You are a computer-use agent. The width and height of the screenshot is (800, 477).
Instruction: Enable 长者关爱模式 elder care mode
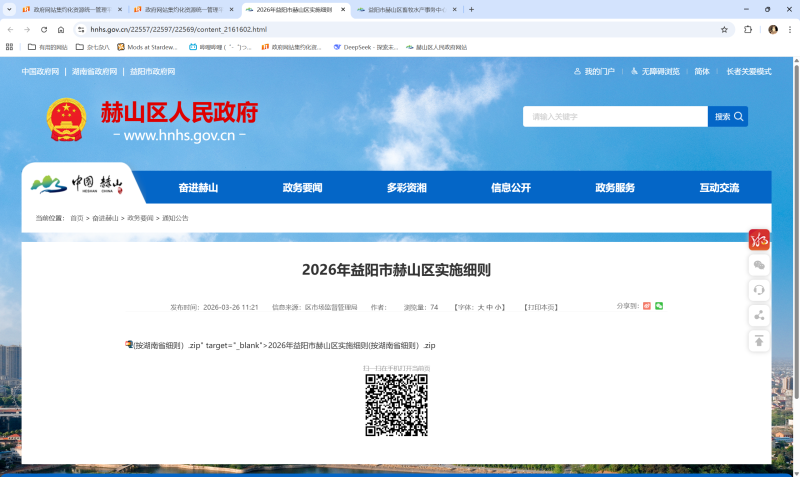tap(748, 72)
